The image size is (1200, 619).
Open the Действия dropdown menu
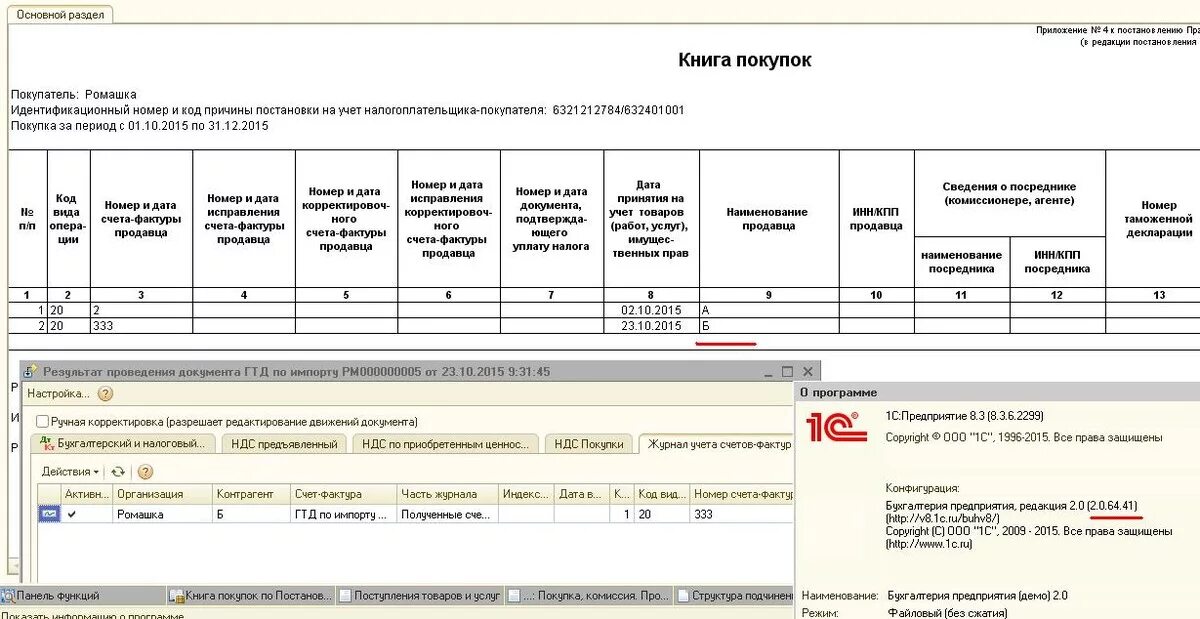pyautogui.click(x=70, y=472)
